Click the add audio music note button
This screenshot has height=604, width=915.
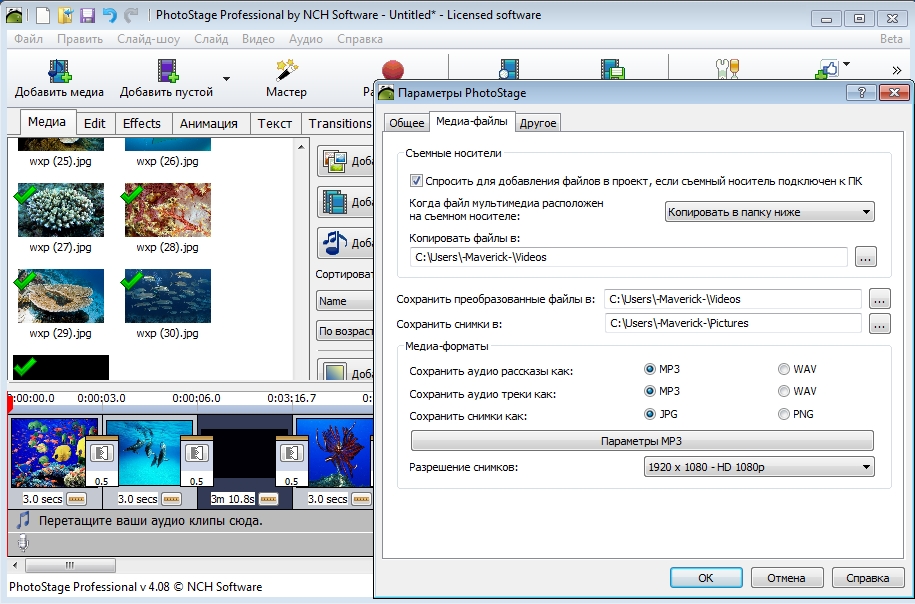pos(335,243)
